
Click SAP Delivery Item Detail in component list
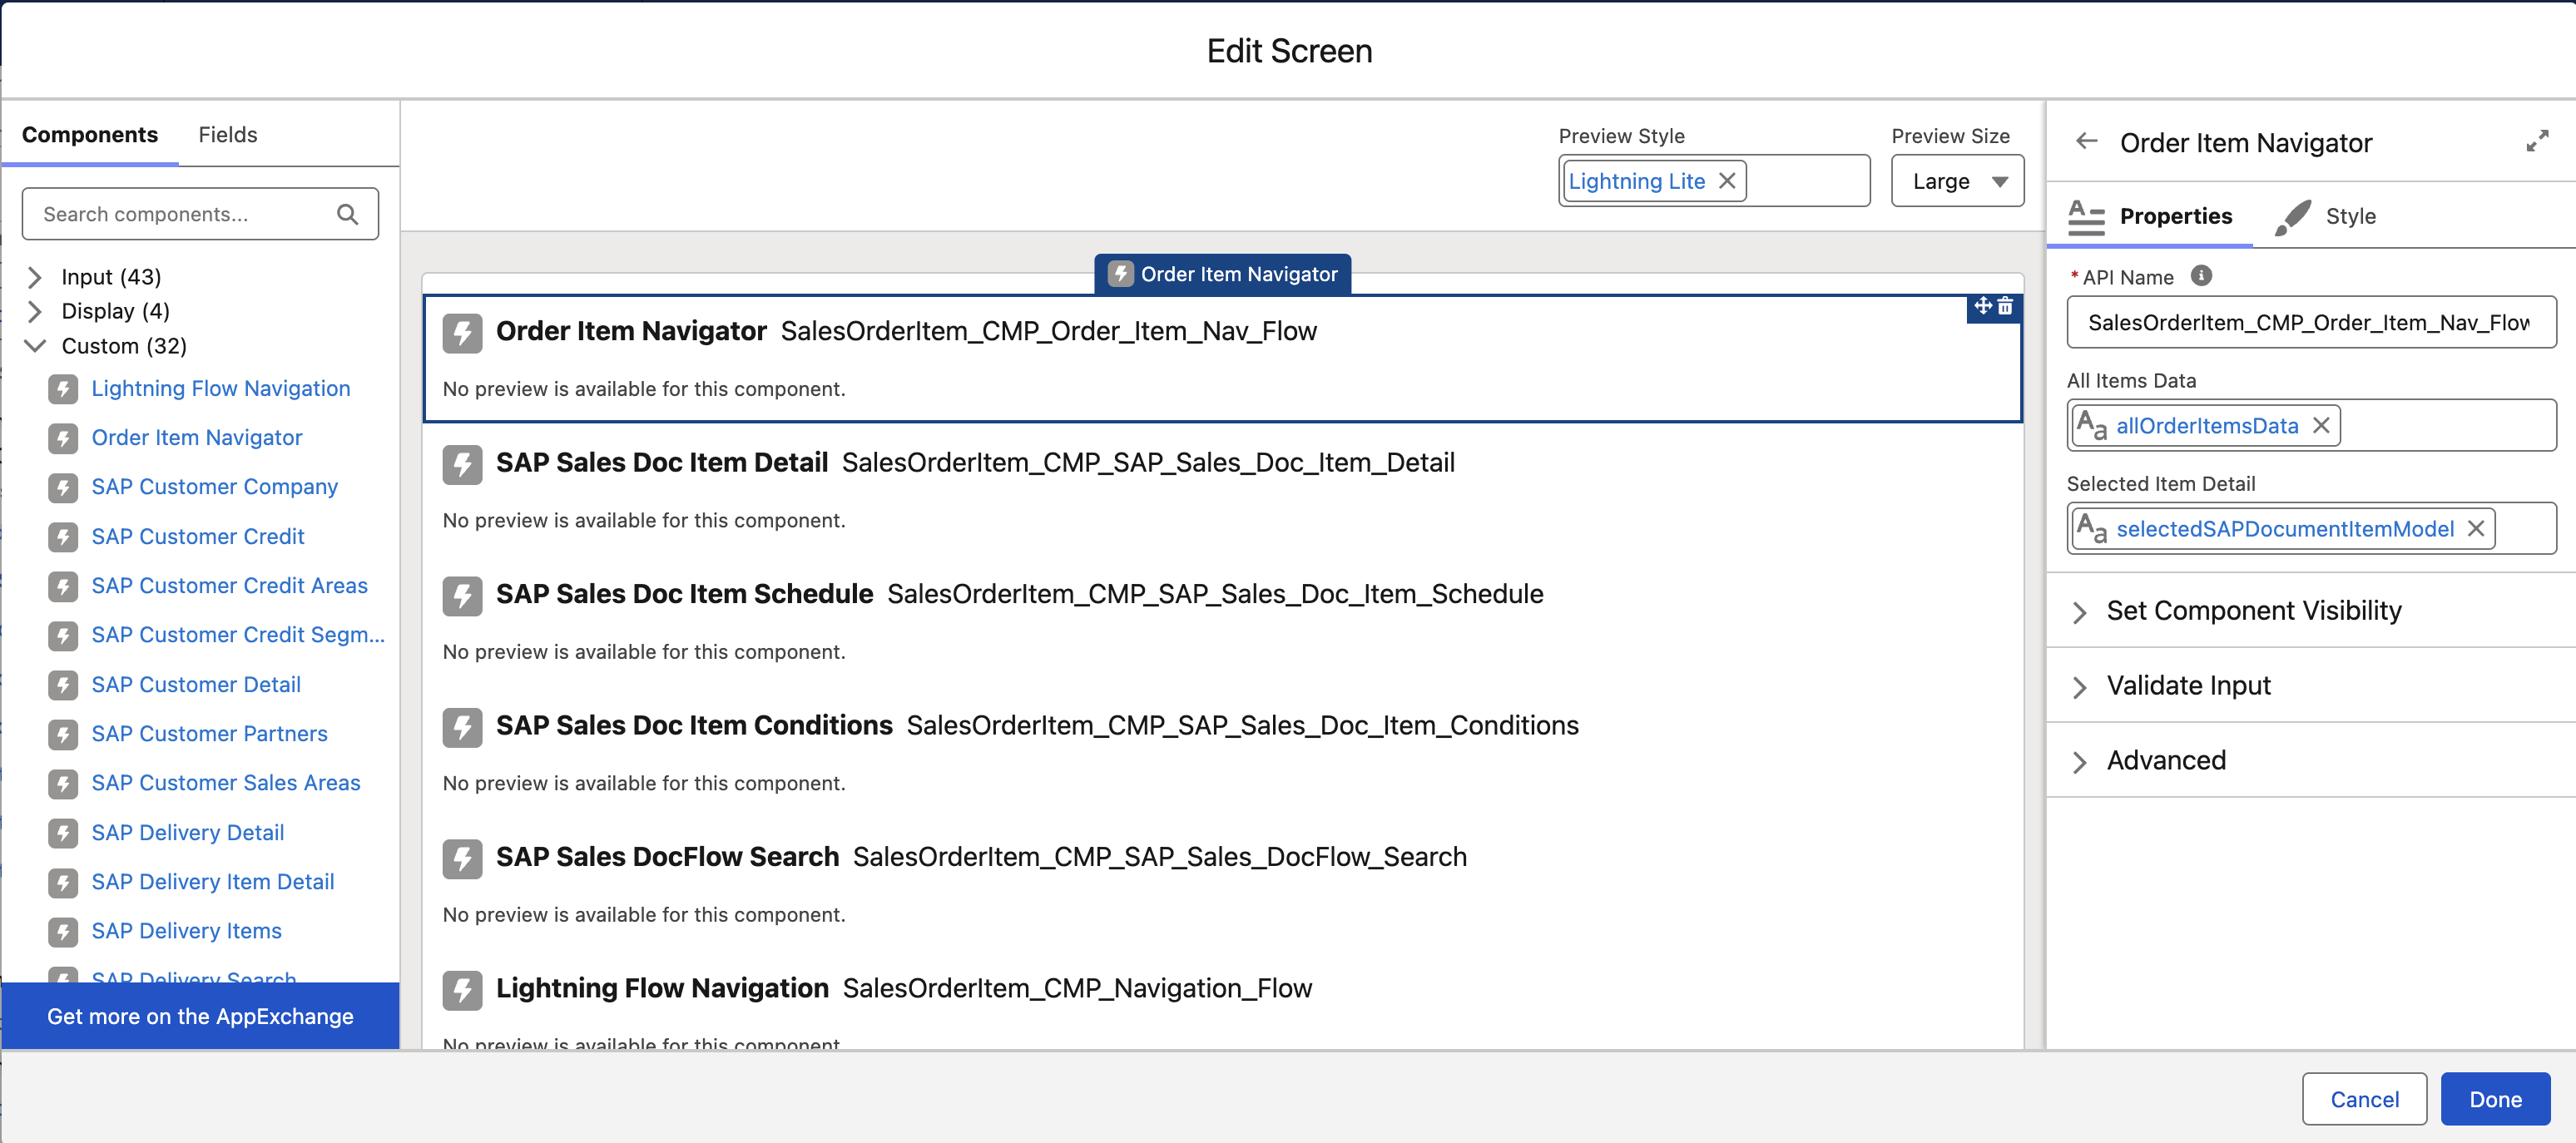click(x=212, y=882)
